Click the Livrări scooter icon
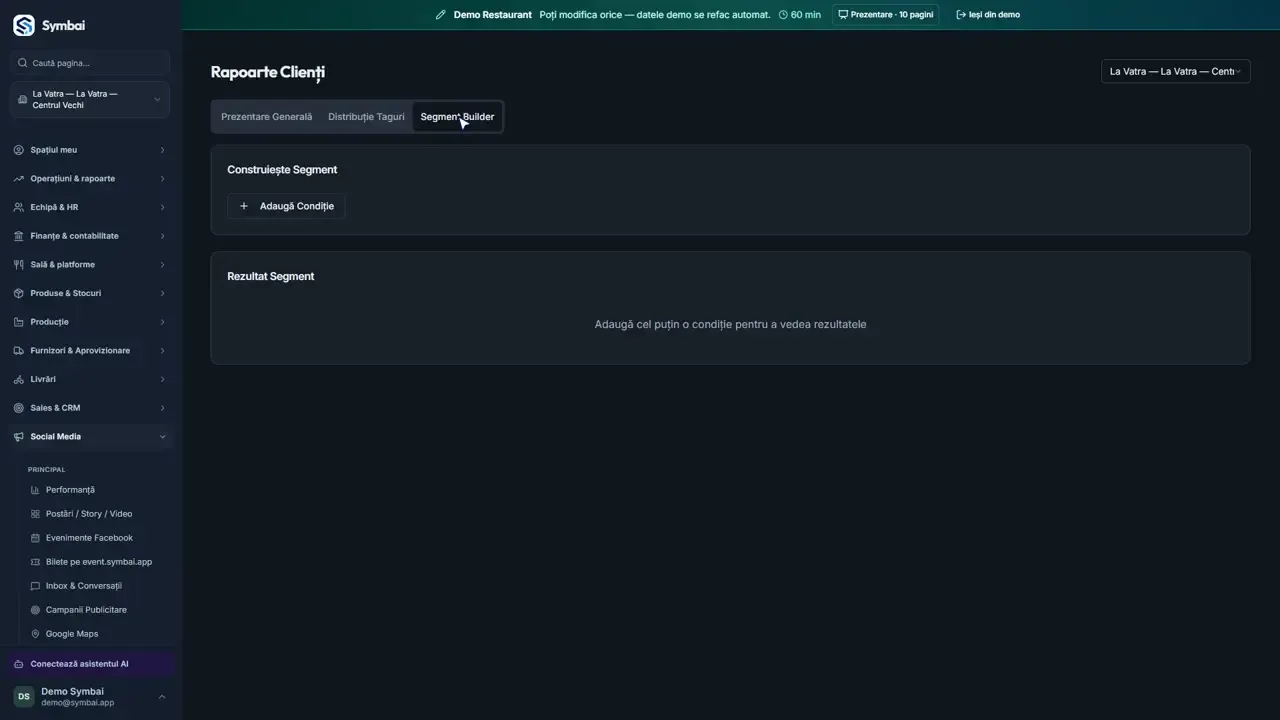The height and width of the screenshot is (720, 1280). [19, 379]
